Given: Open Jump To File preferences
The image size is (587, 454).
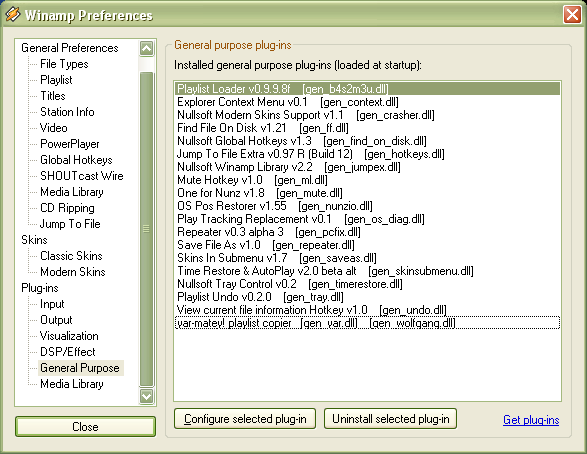Looking at the screenshot, I should coord(70,224).
